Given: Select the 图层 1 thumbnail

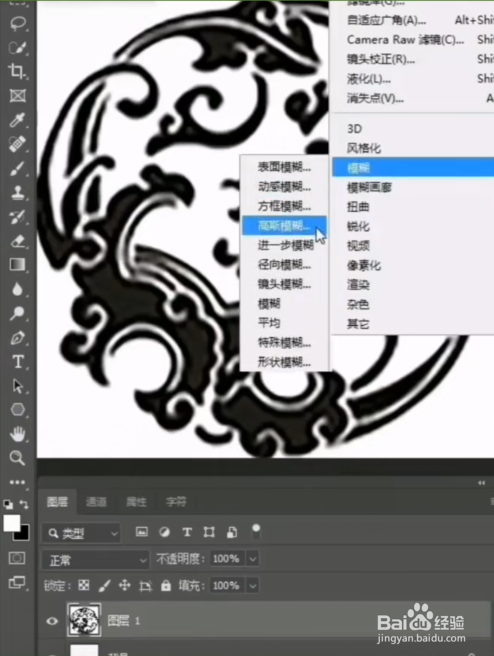Looking at the screenshot, I should 84,620.
